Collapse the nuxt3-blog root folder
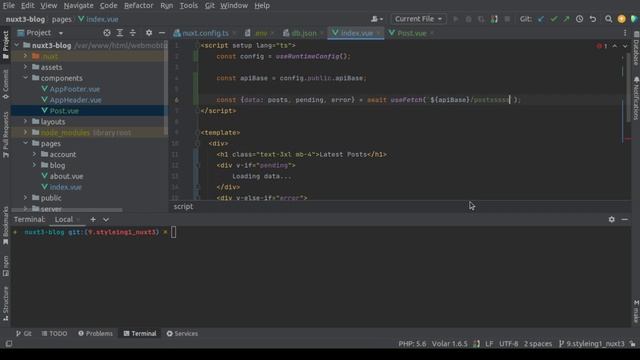Image resolution: width=640 pixels, height=360 pixels. [17, 45]
